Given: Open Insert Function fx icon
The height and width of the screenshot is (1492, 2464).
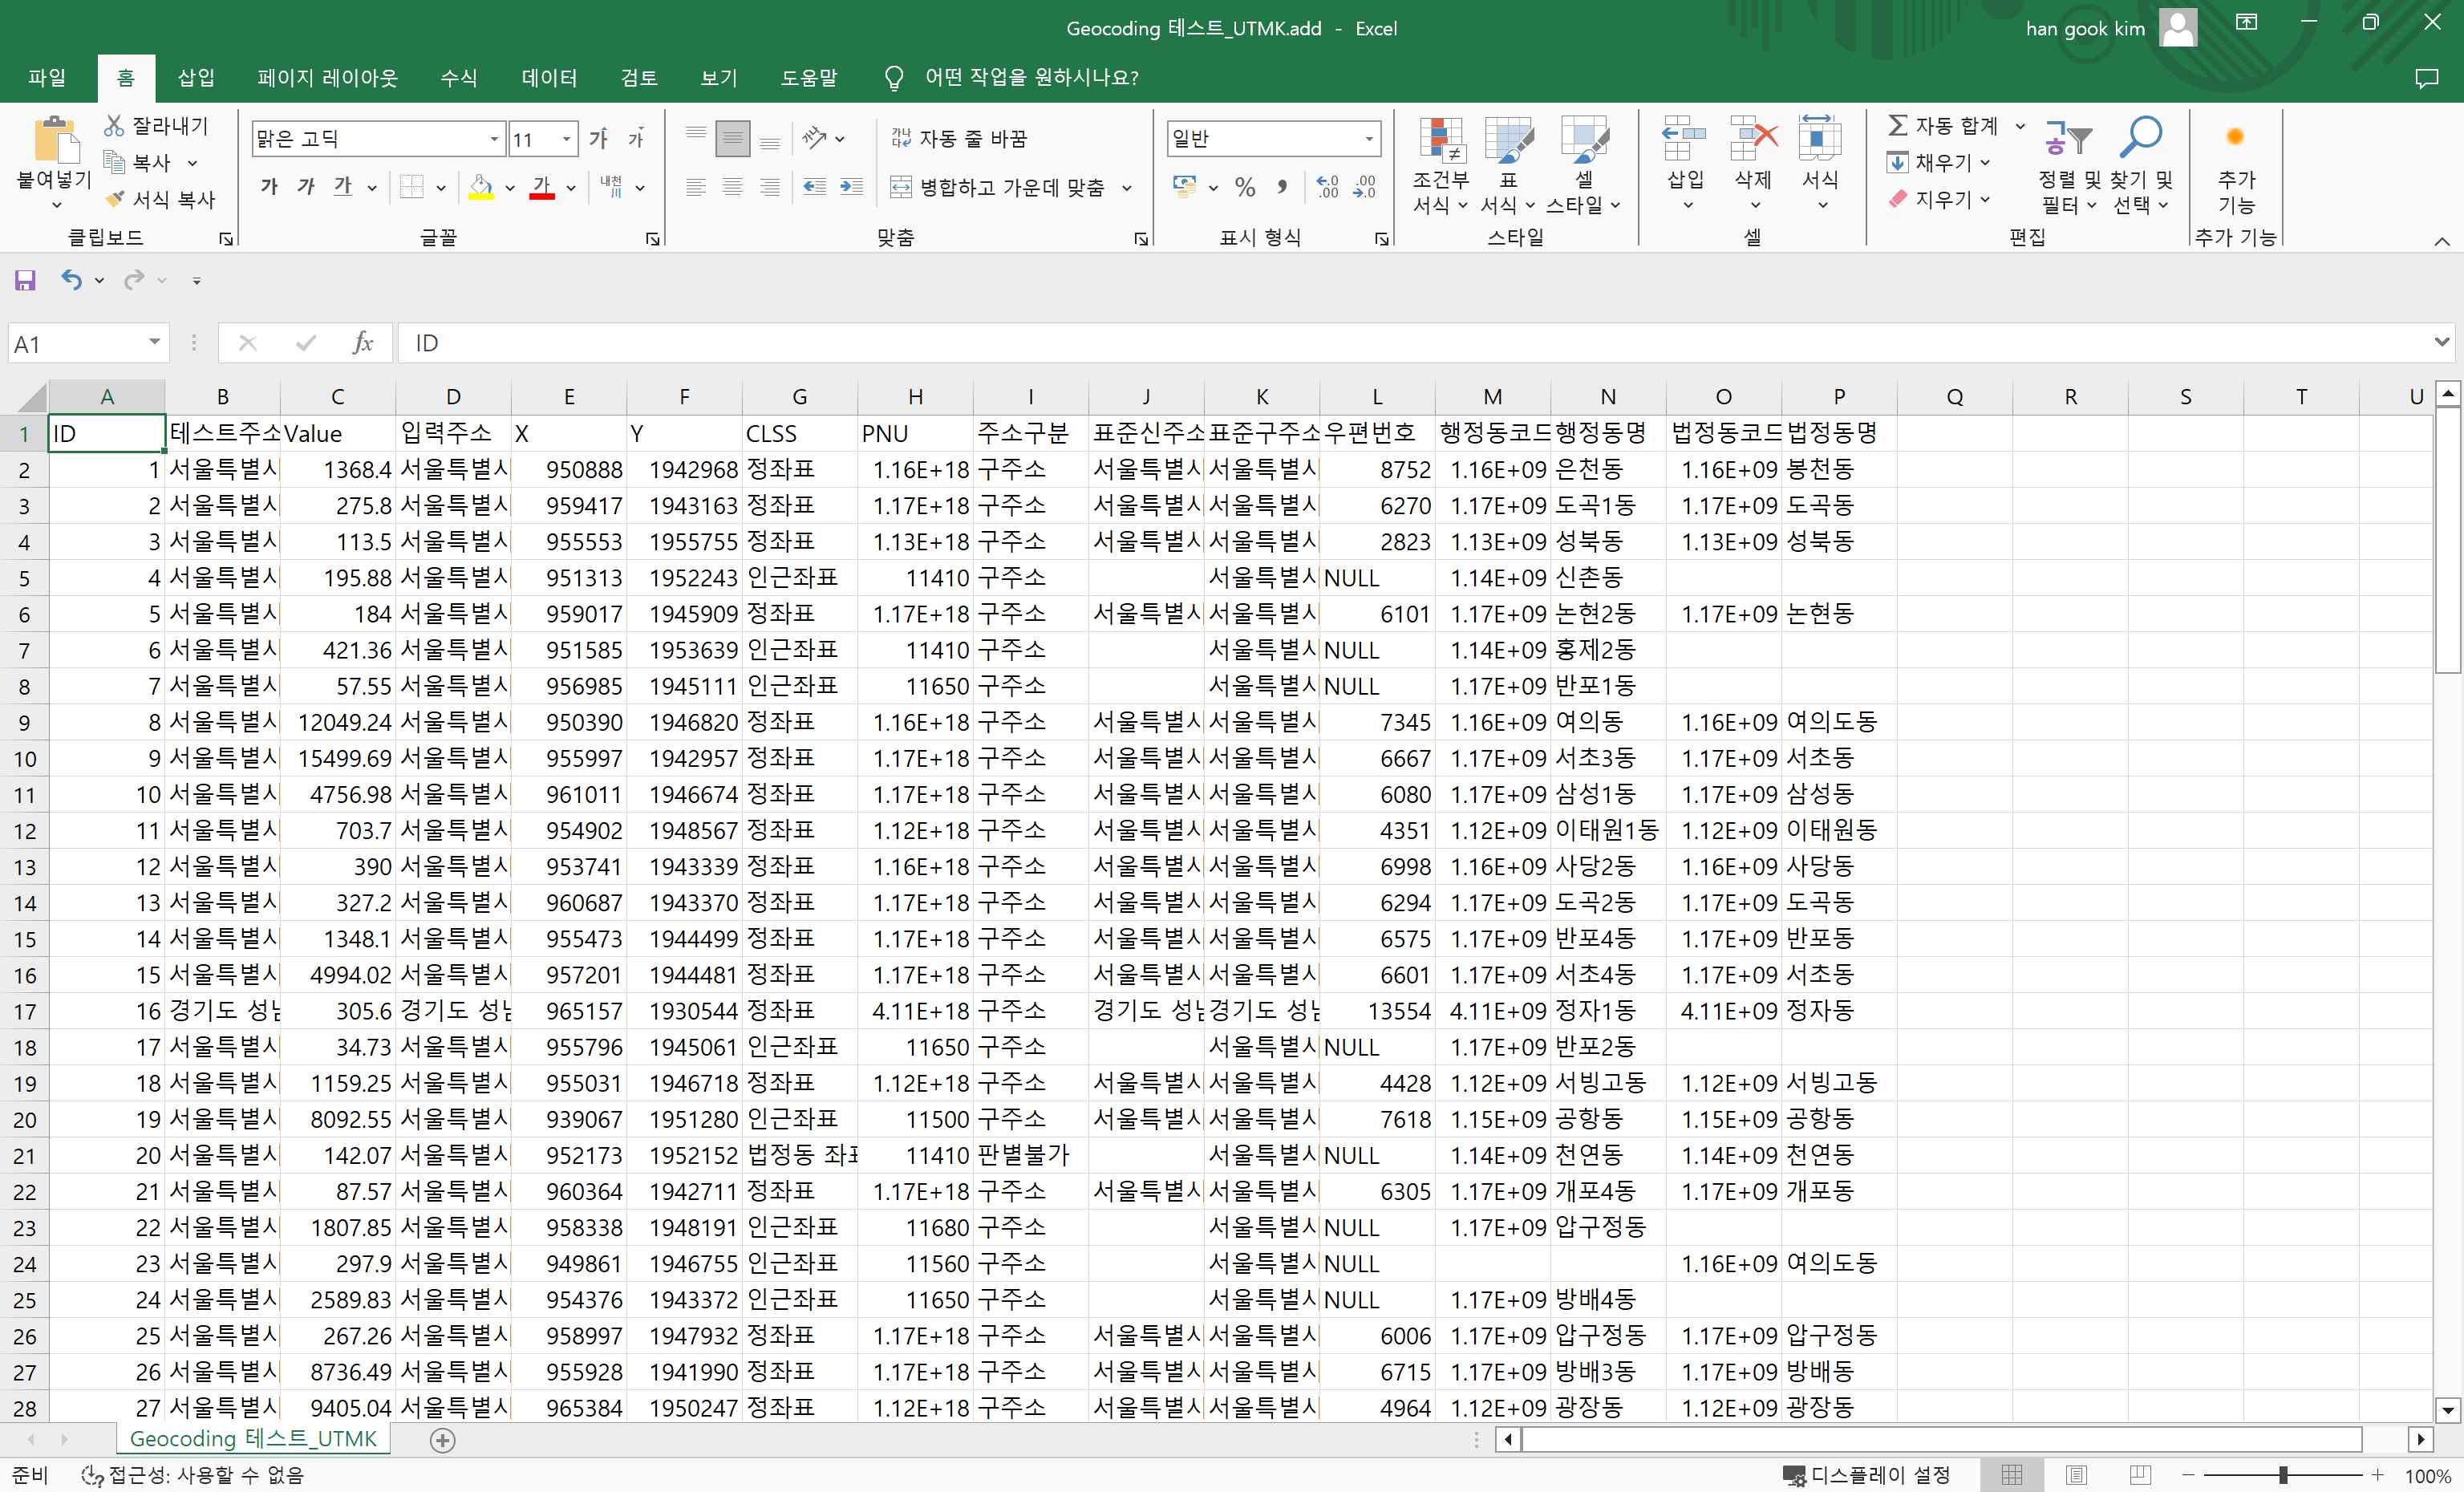Looking at the screenshot, I should (x=362, y=343).
